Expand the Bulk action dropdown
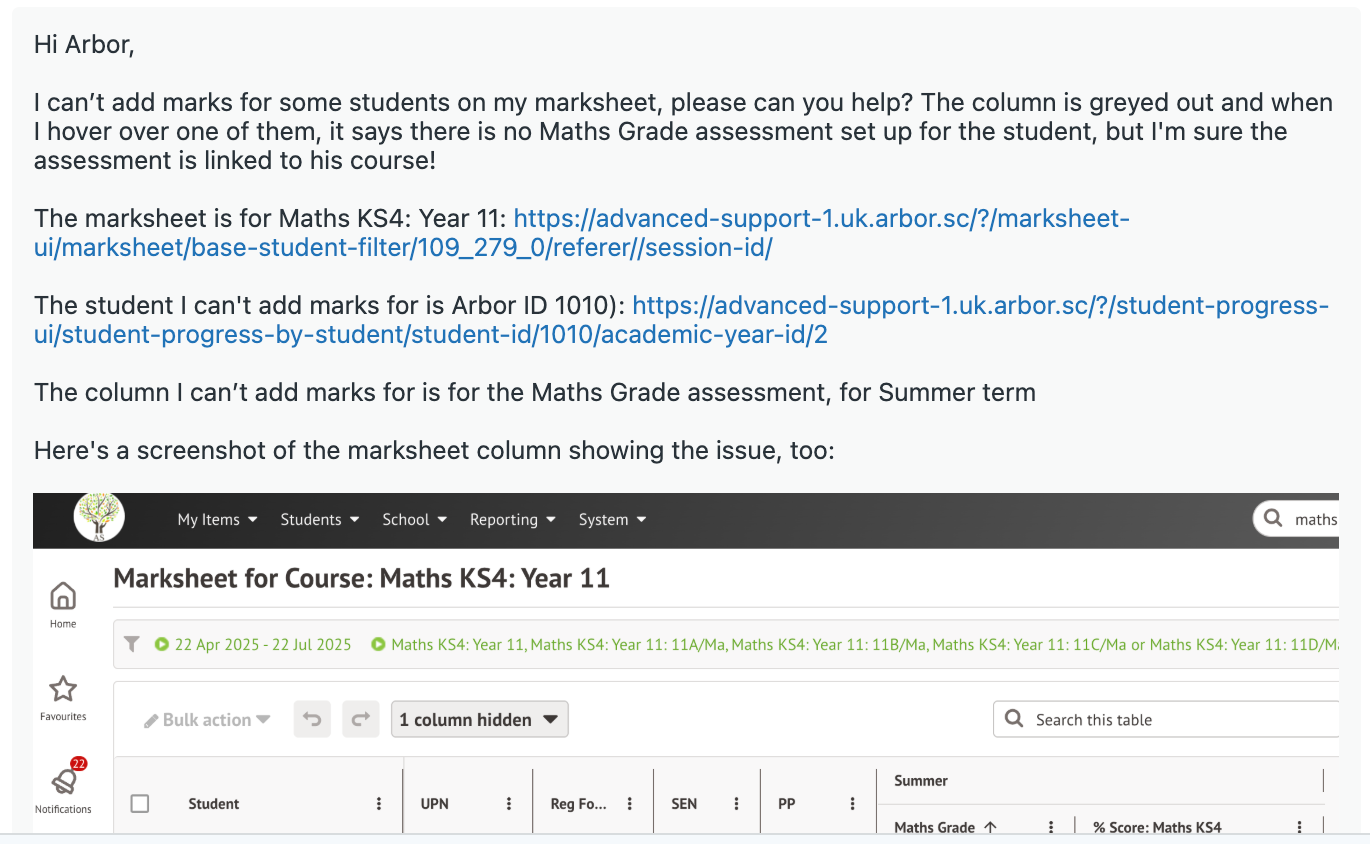 [x=207, y=720]
